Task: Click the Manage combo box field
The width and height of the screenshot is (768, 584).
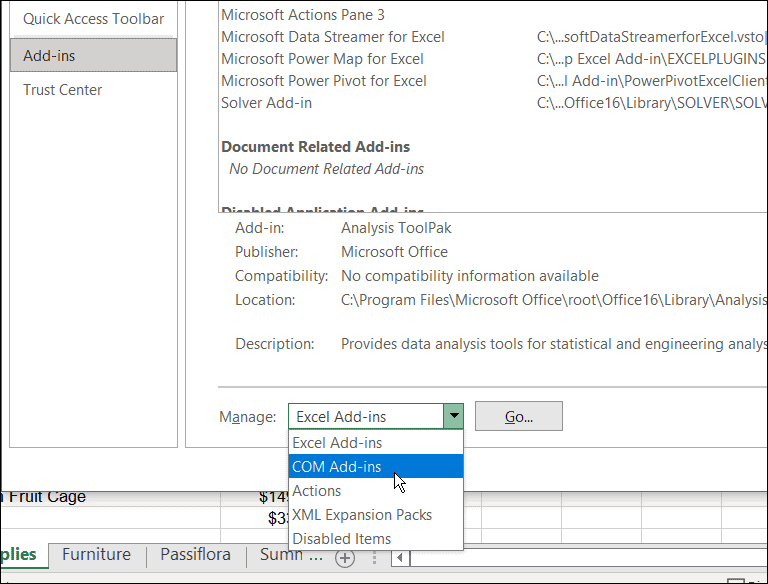Action: 366,417
